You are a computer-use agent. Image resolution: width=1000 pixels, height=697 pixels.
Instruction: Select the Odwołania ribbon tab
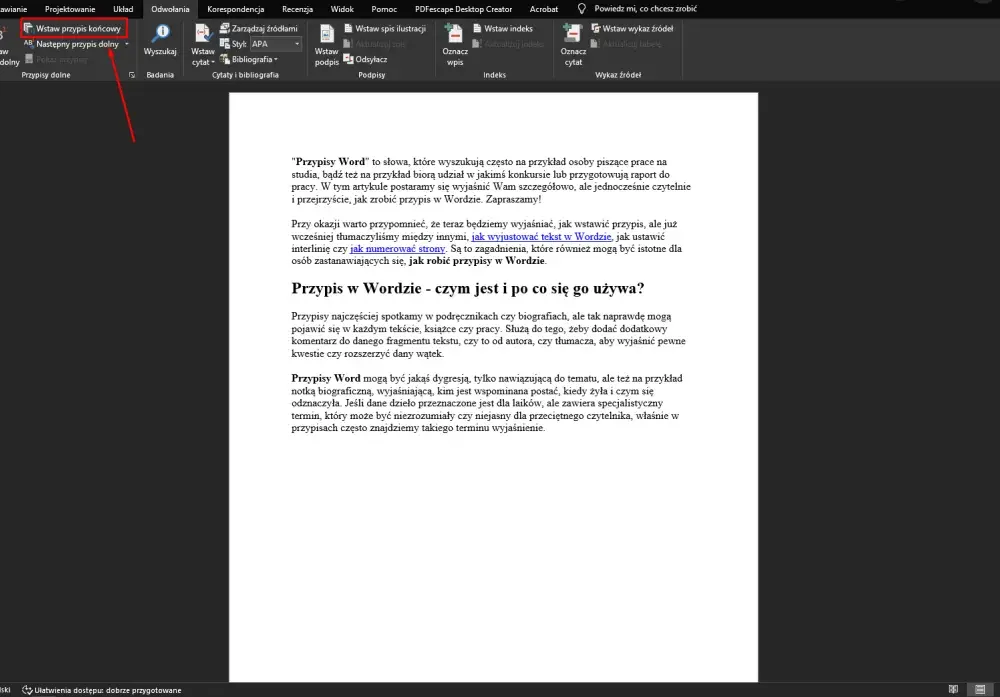170,9
